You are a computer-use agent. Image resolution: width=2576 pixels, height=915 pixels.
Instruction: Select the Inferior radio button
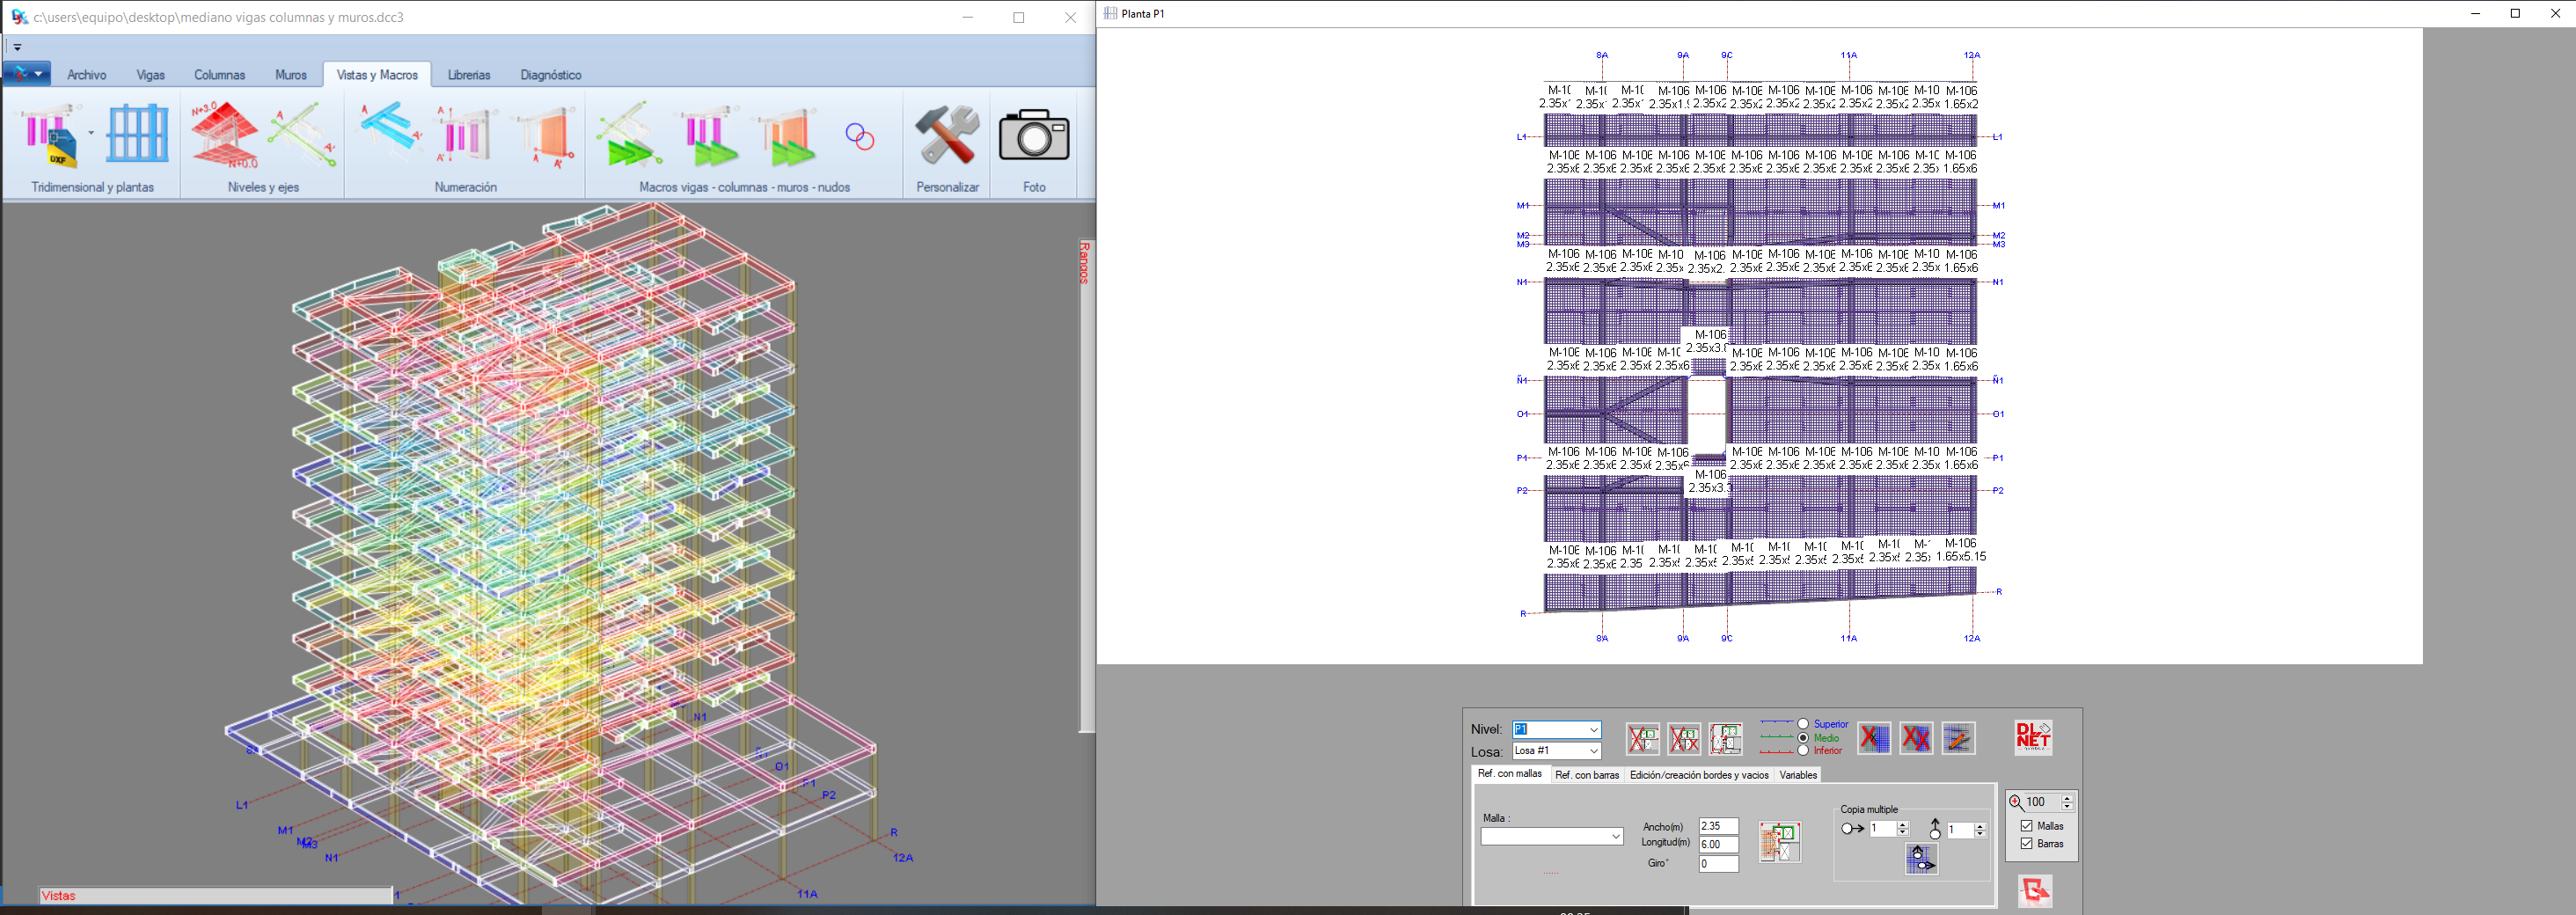(1803, 751)
